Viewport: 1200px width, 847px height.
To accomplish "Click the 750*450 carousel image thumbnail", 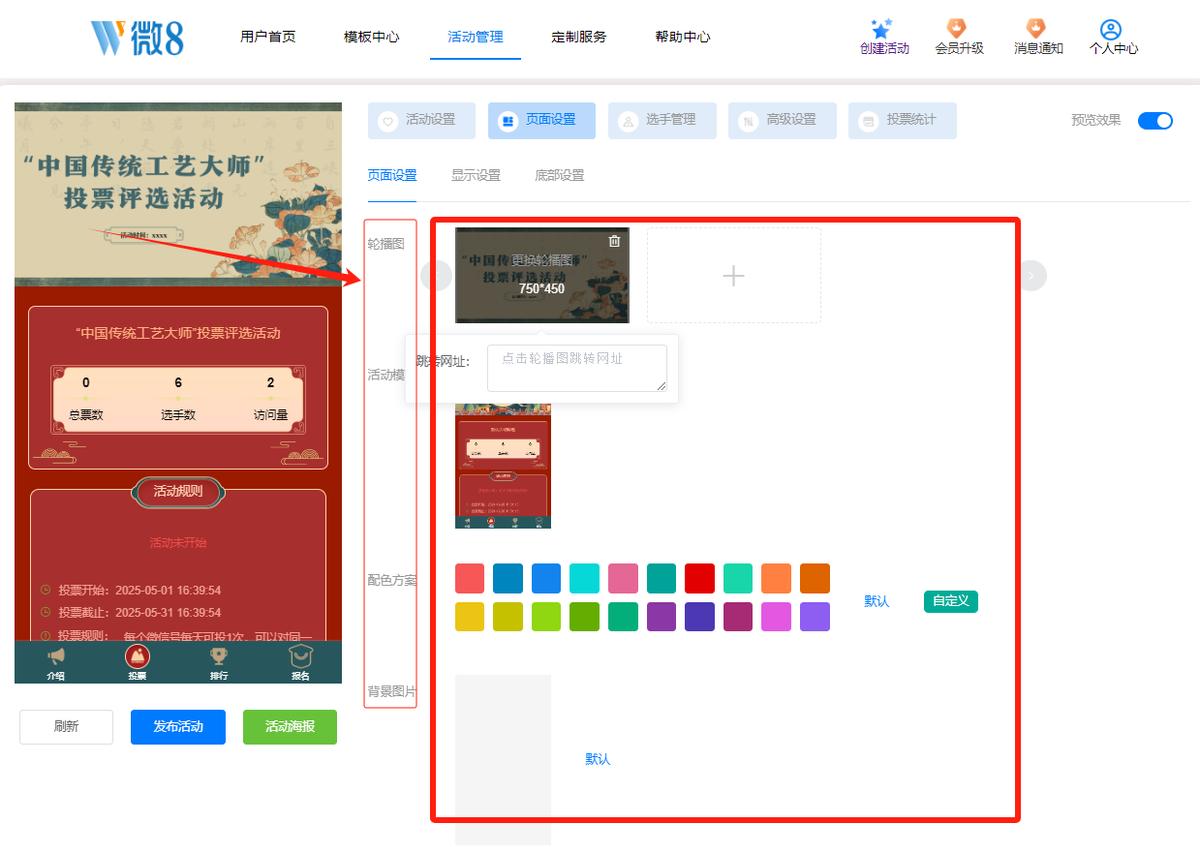I will (542, 275).
